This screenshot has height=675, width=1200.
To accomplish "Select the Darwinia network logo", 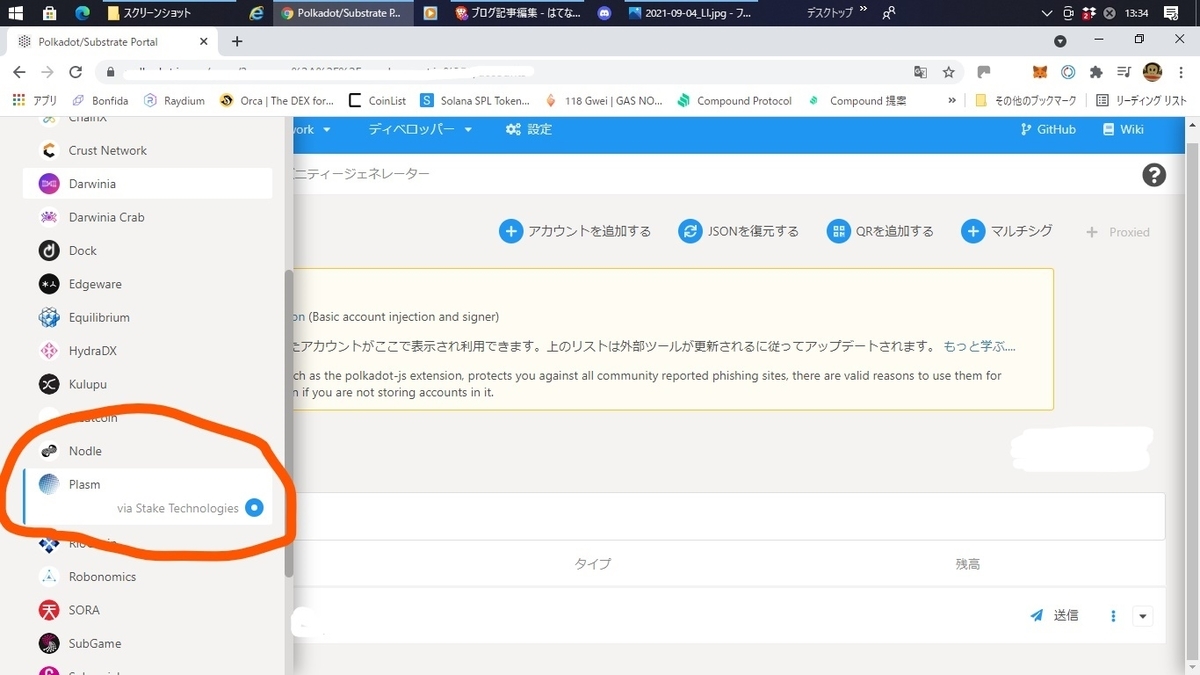I will [49, 184].
